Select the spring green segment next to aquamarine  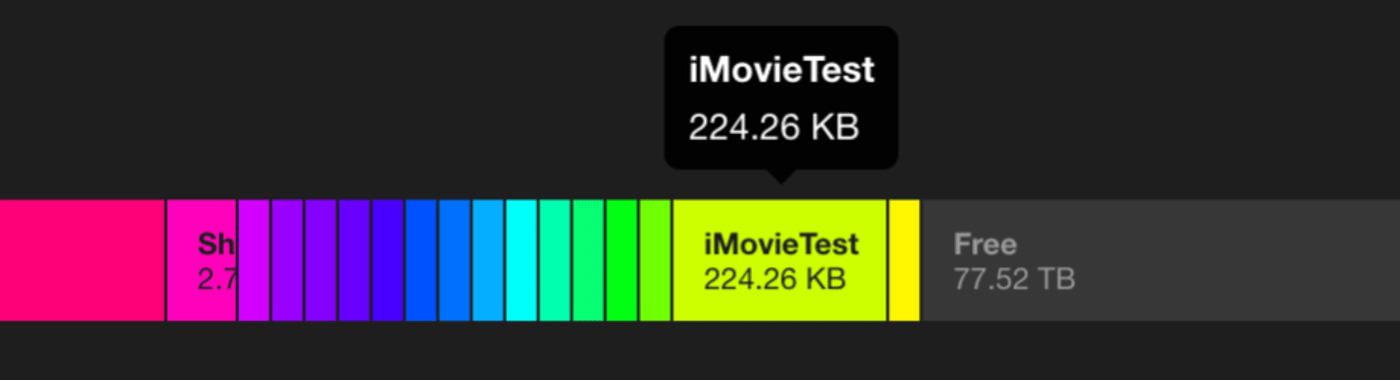[588, 260]
